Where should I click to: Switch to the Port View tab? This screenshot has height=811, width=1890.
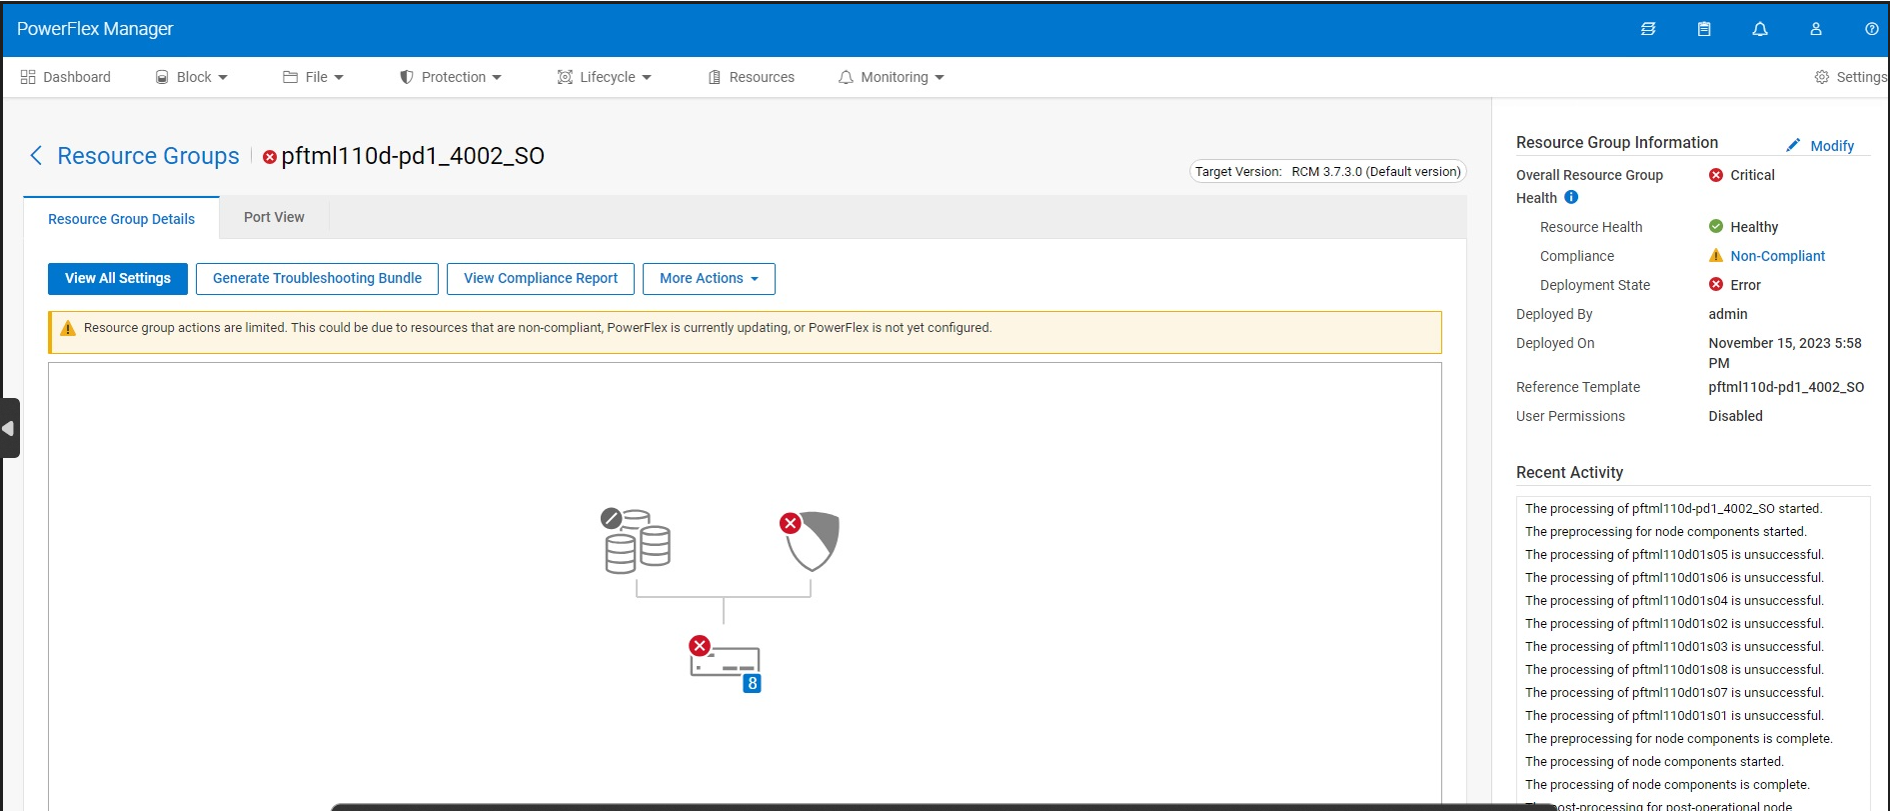click(x=274, y=217)
